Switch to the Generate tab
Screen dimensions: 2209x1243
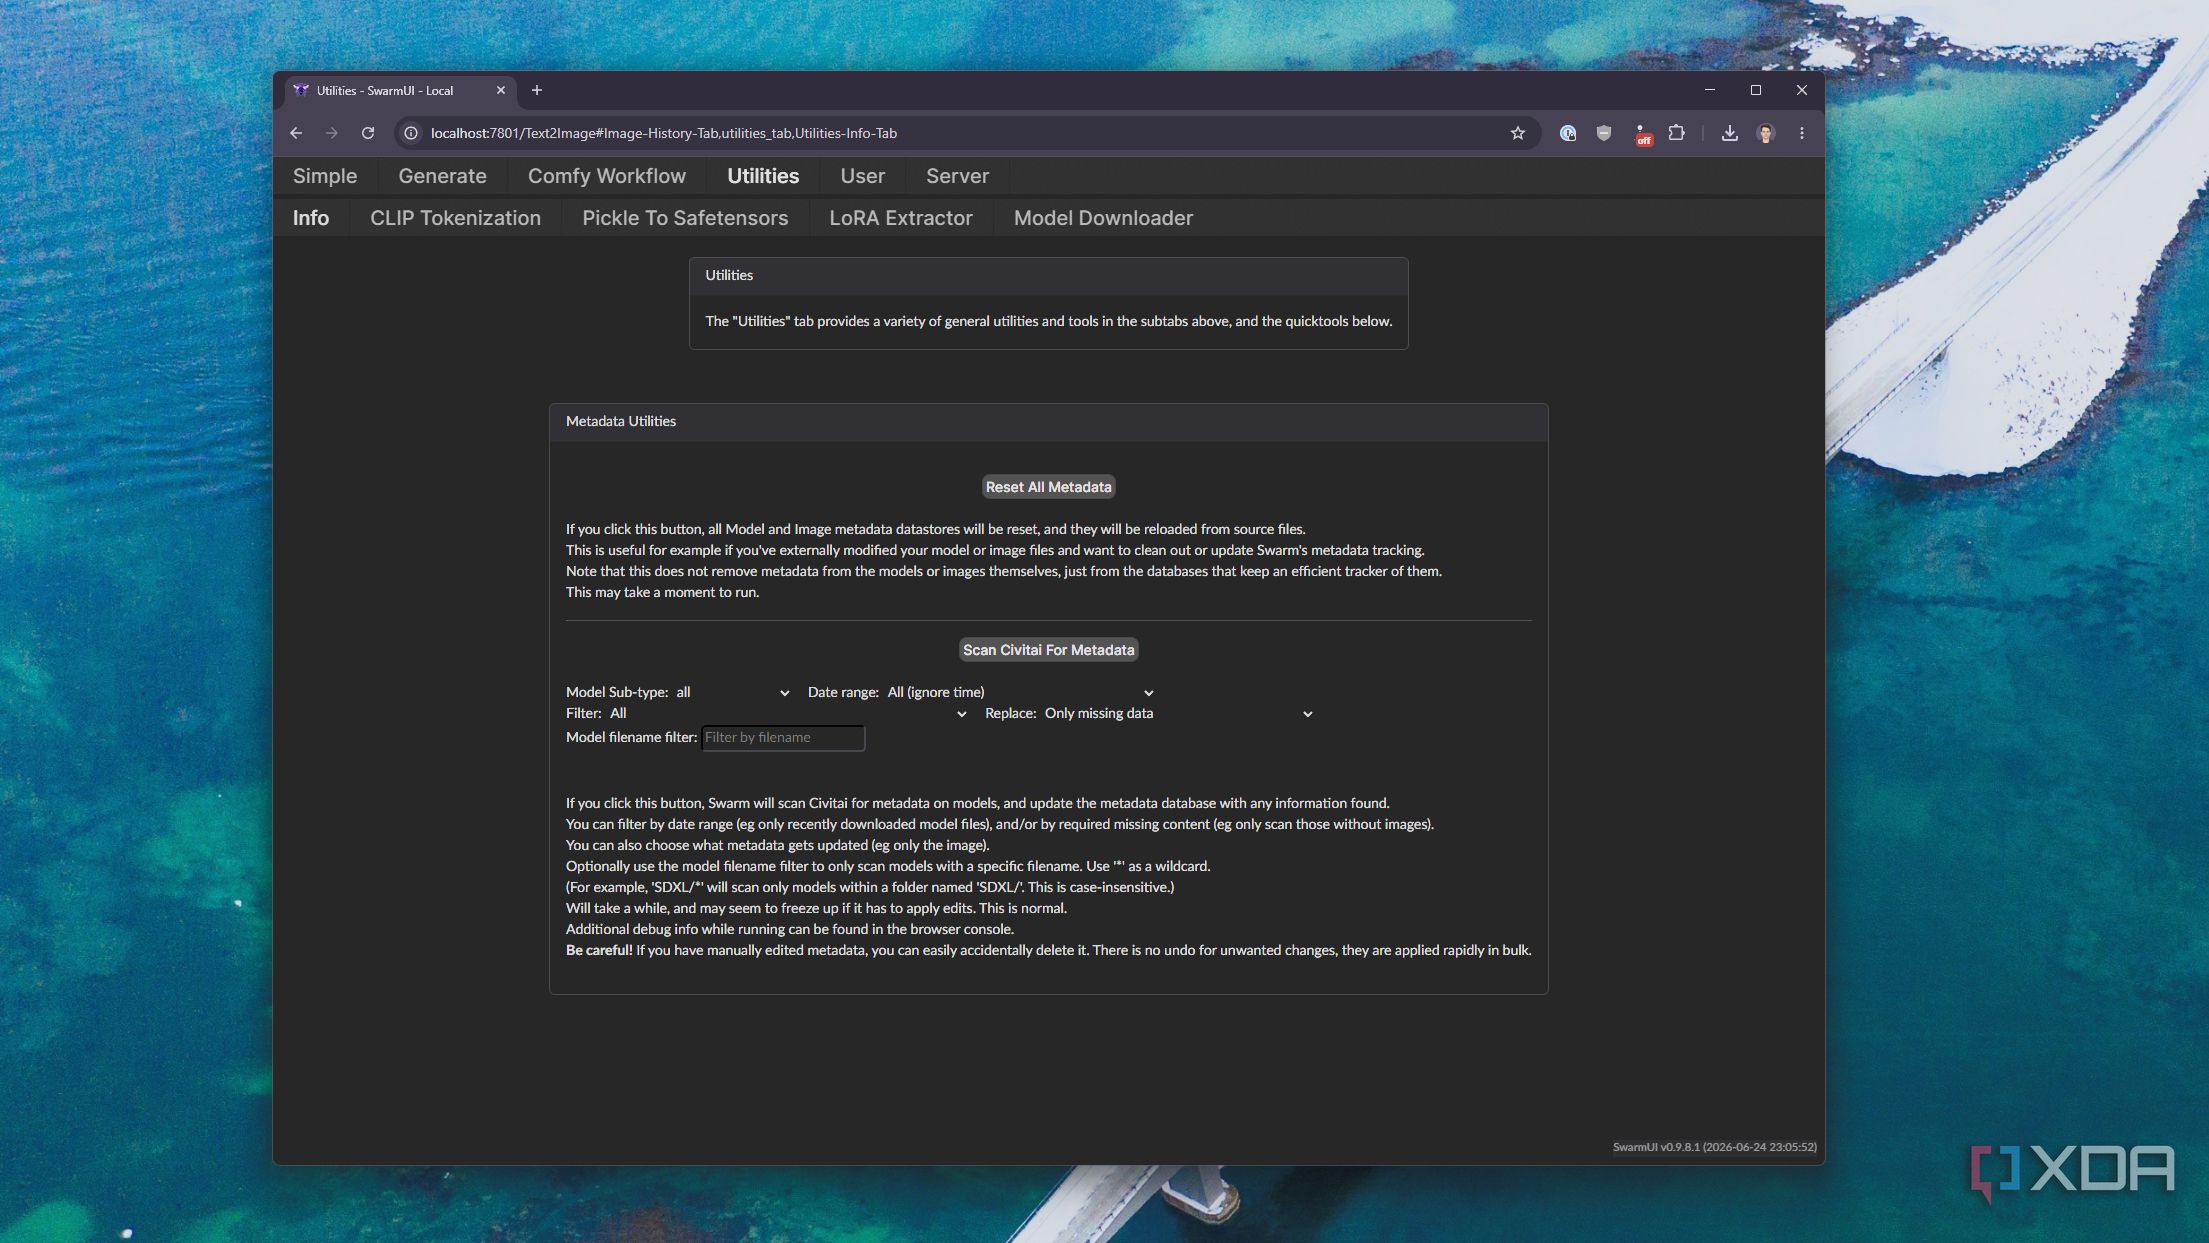(x=442, y=176)
